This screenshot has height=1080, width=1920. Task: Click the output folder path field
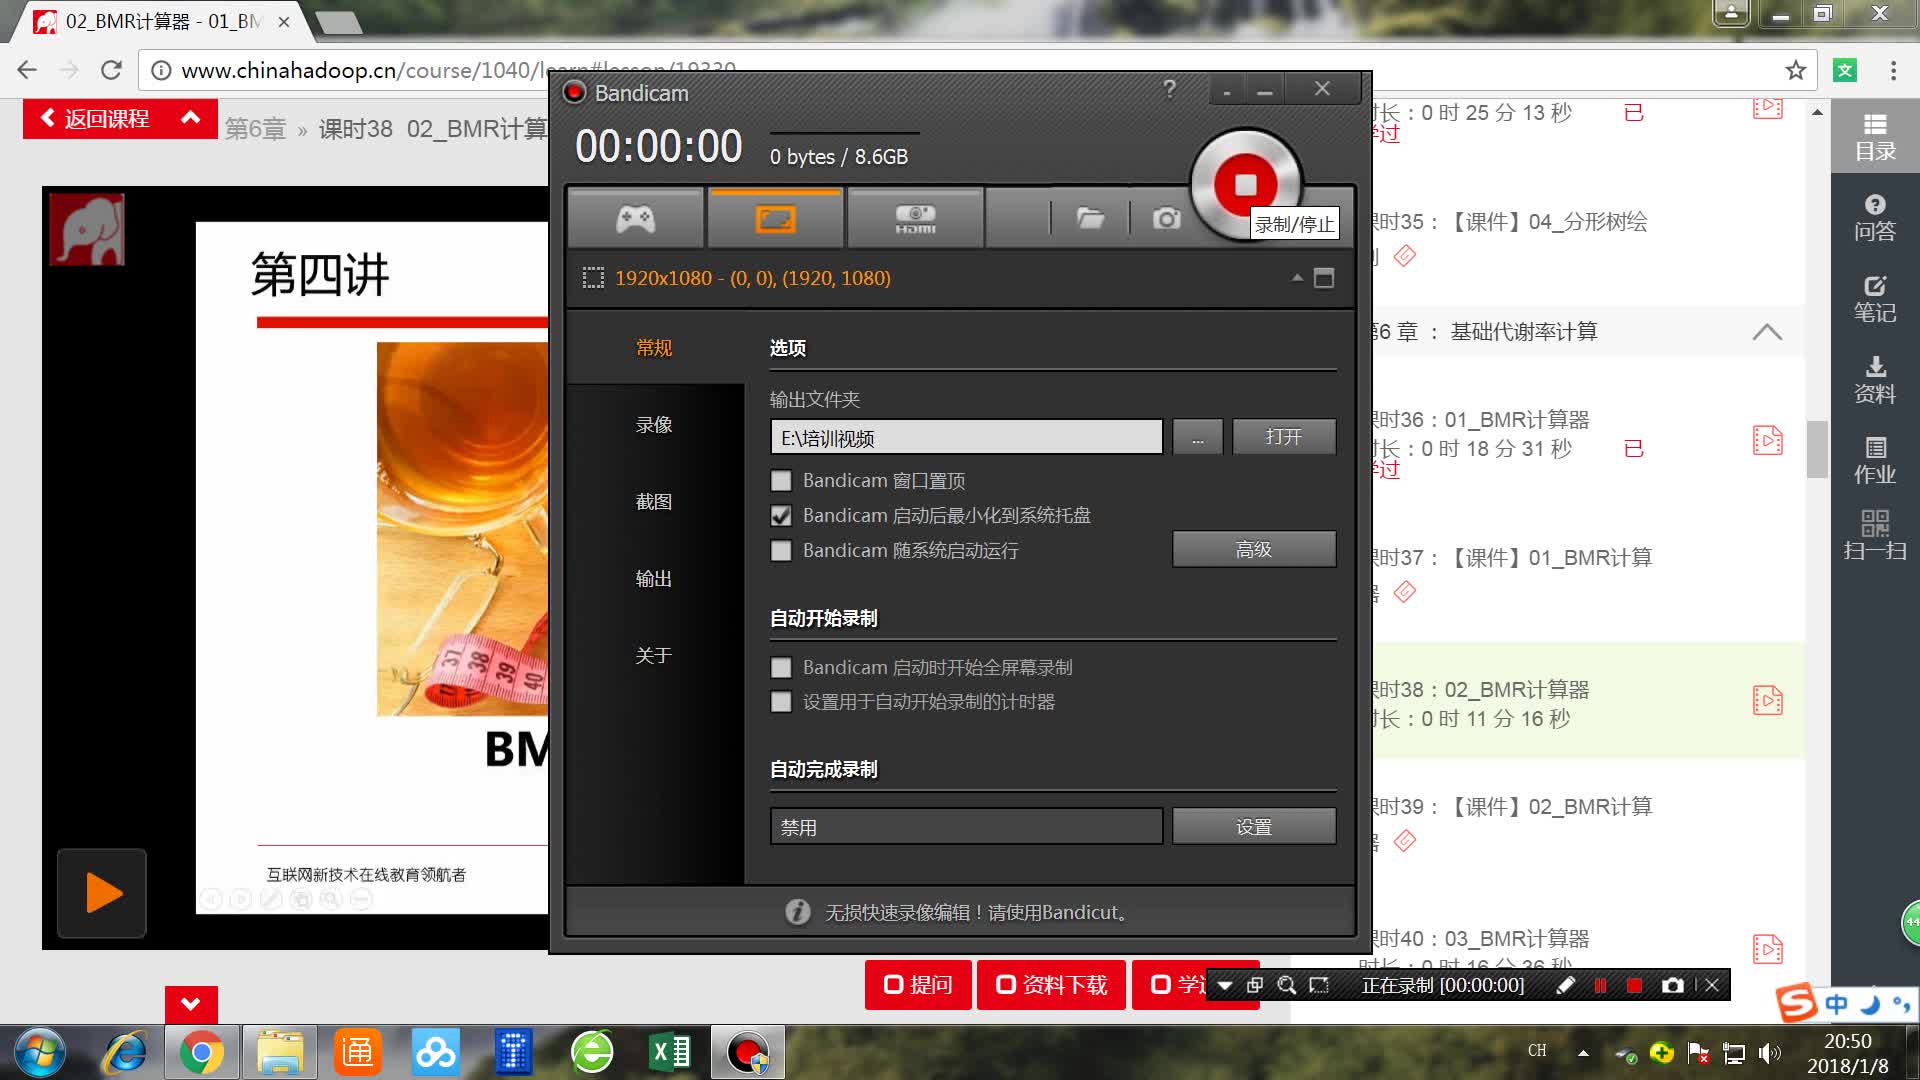click(x=966, y=437)
